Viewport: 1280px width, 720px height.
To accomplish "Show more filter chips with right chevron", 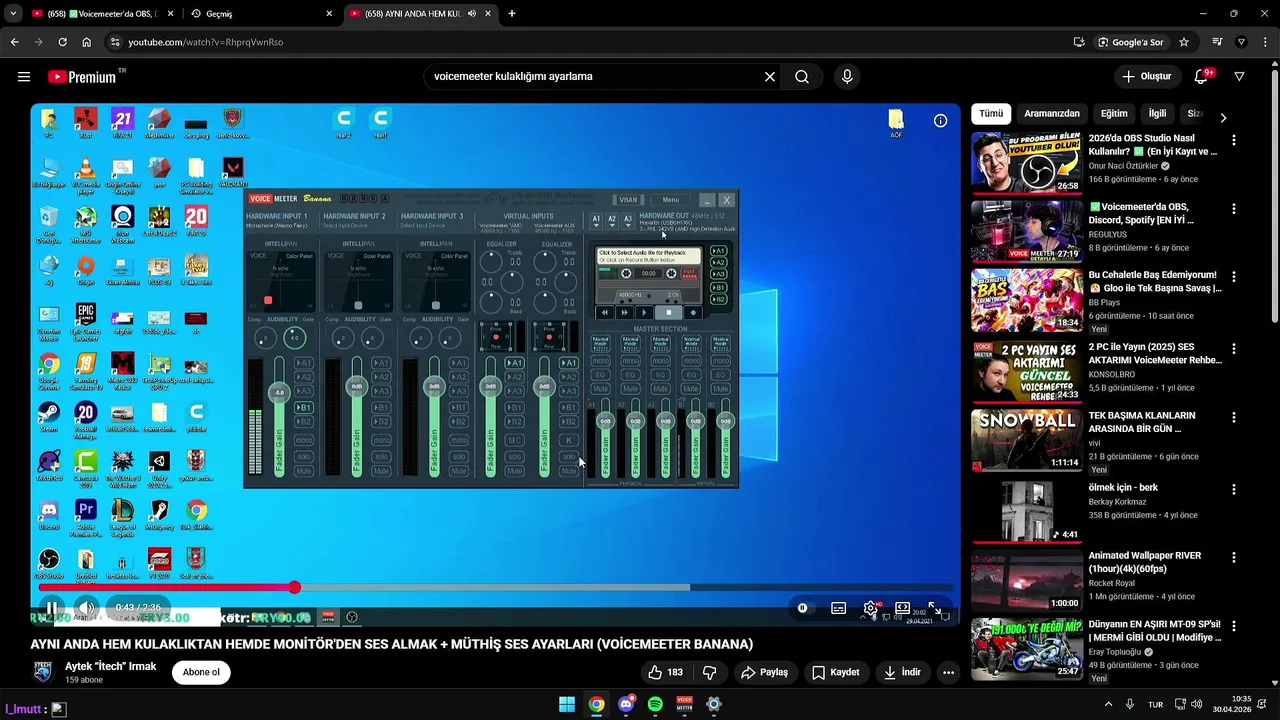I will (1223, 117).
